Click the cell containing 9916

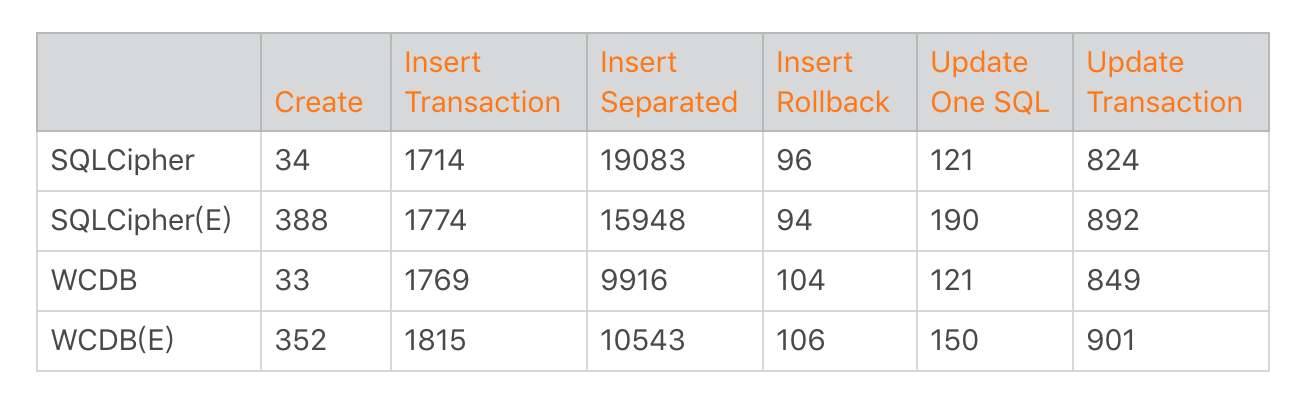pos(675,281)
